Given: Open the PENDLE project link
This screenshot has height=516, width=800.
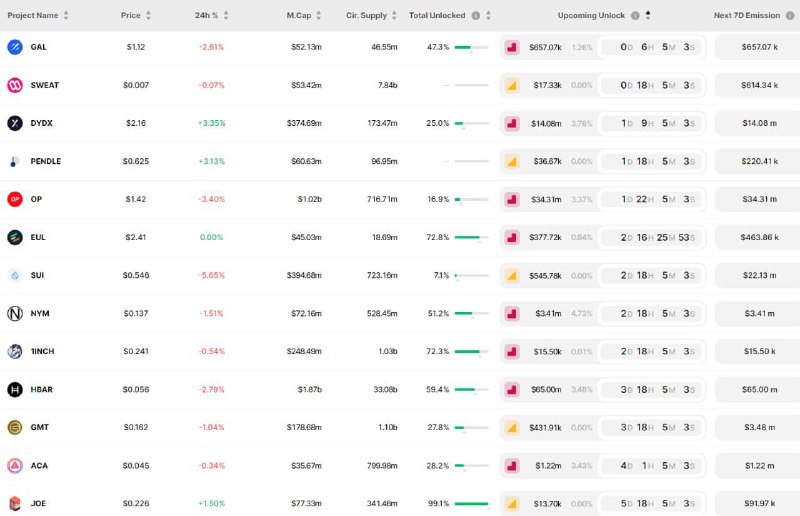Looking at the screenshot, I should 45,161.
